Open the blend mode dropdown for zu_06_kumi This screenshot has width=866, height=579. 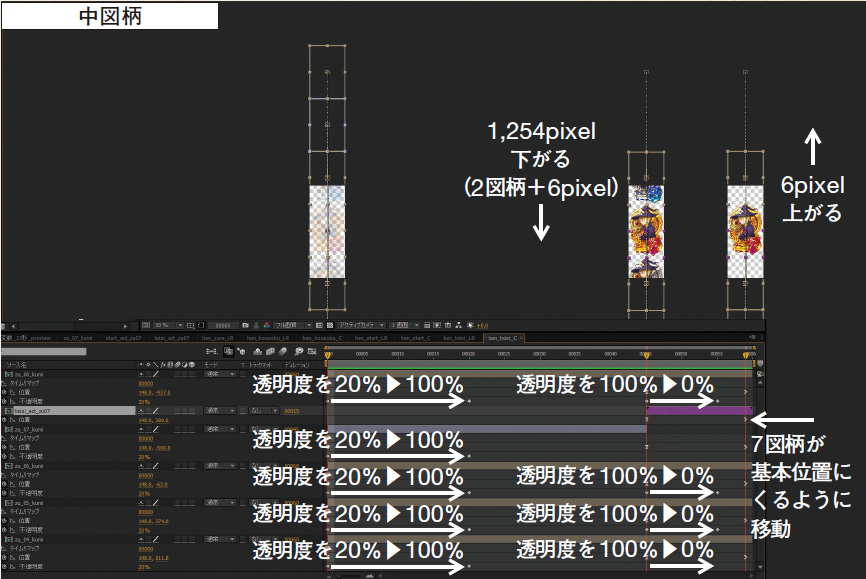coord(220,466)
